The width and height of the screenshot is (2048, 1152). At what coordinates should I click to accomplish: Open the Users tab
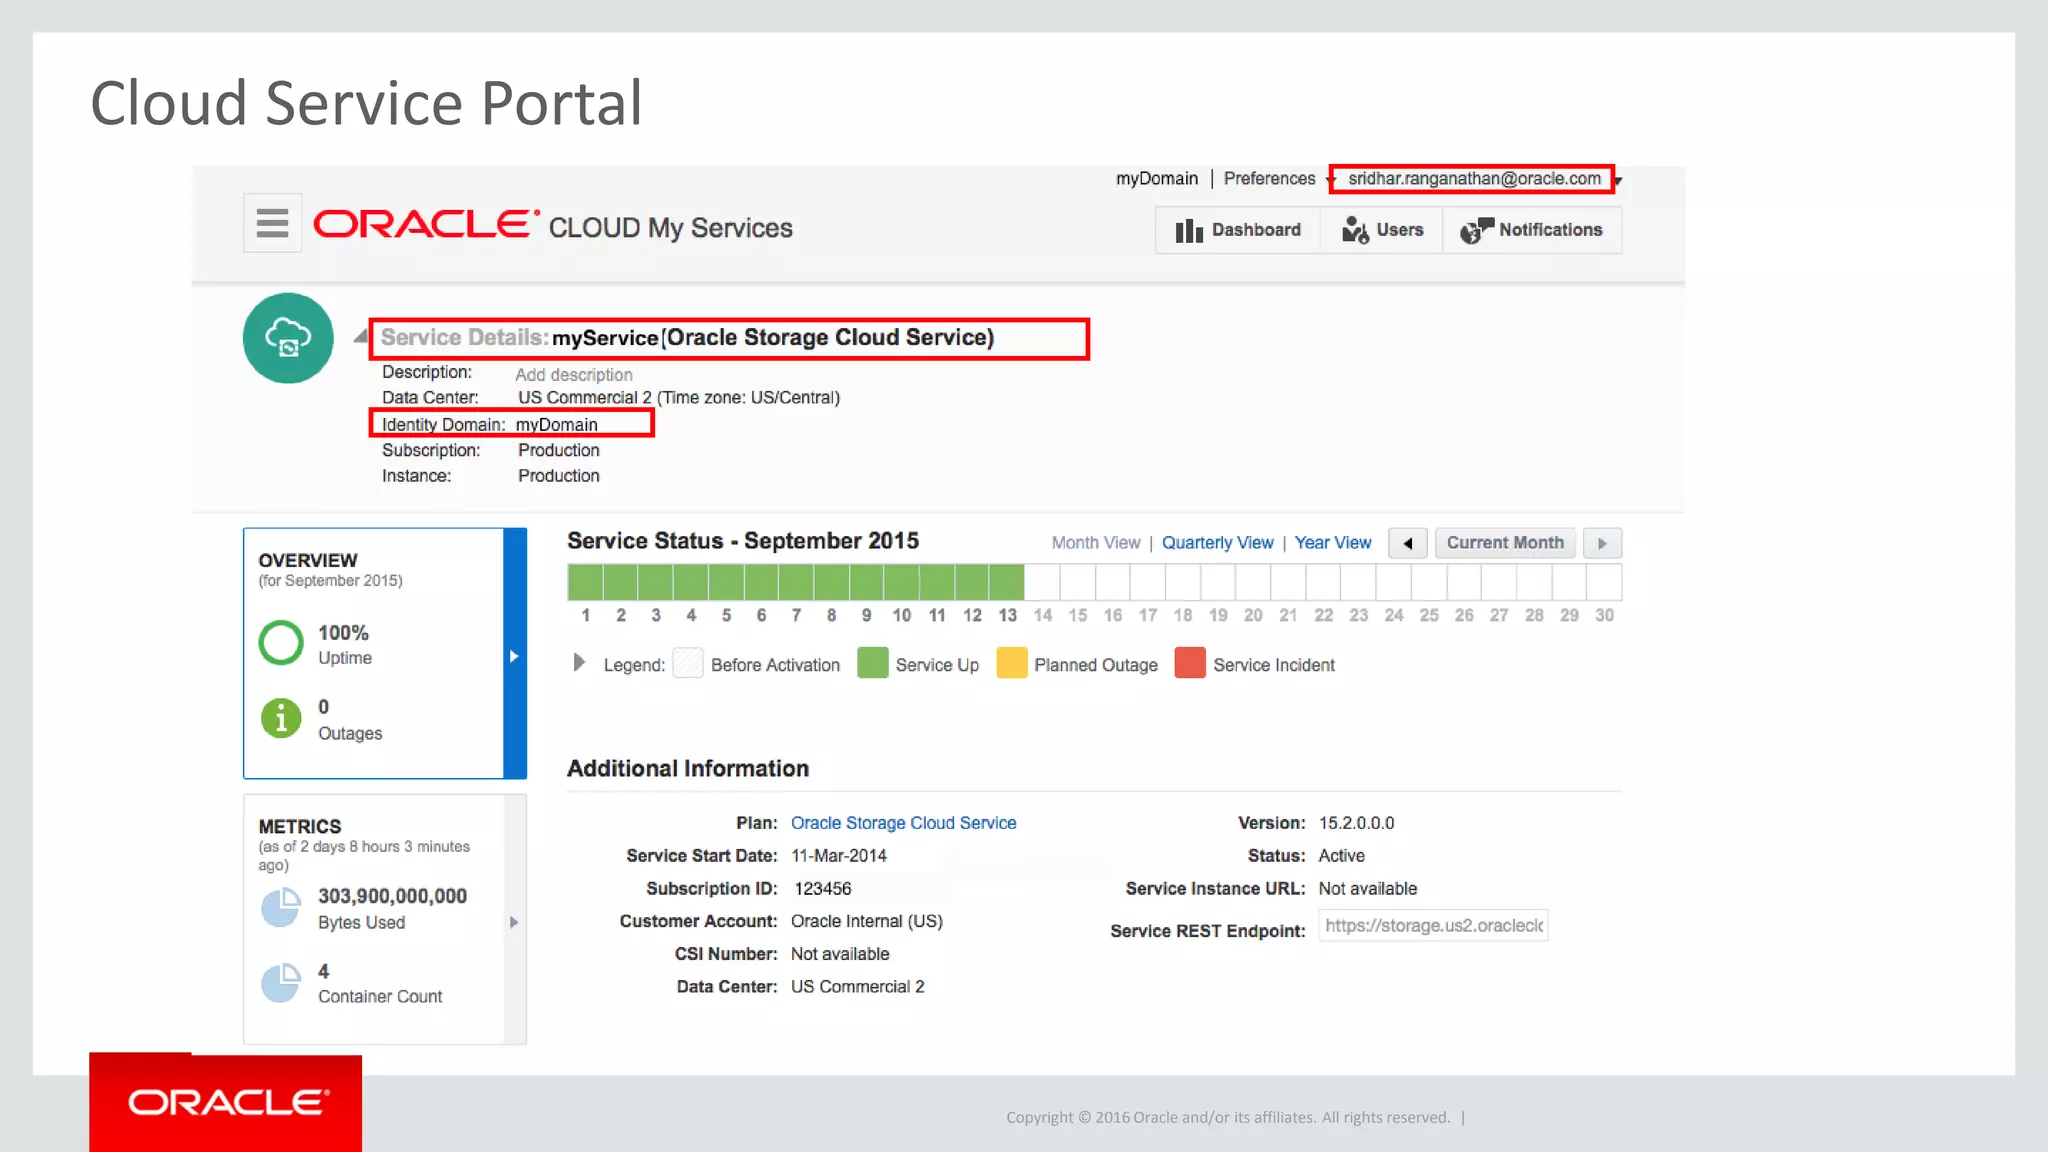pyautogui.click(x=1382, y=230)
